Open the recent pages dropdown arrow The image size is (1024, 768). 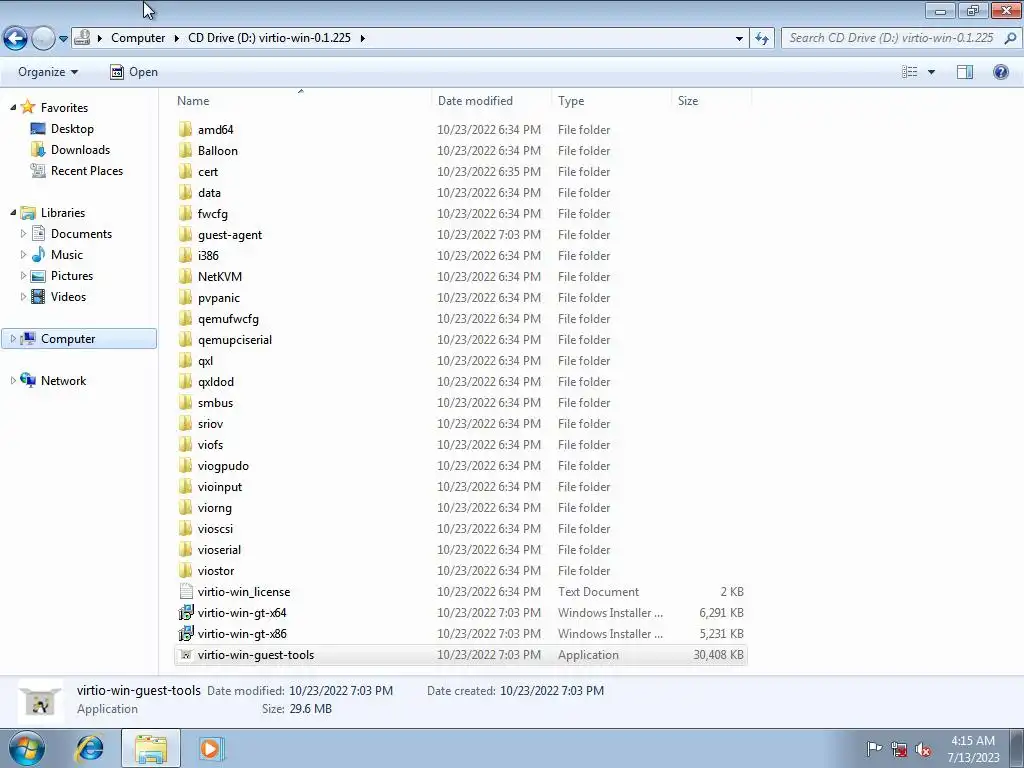coord(63,39)
